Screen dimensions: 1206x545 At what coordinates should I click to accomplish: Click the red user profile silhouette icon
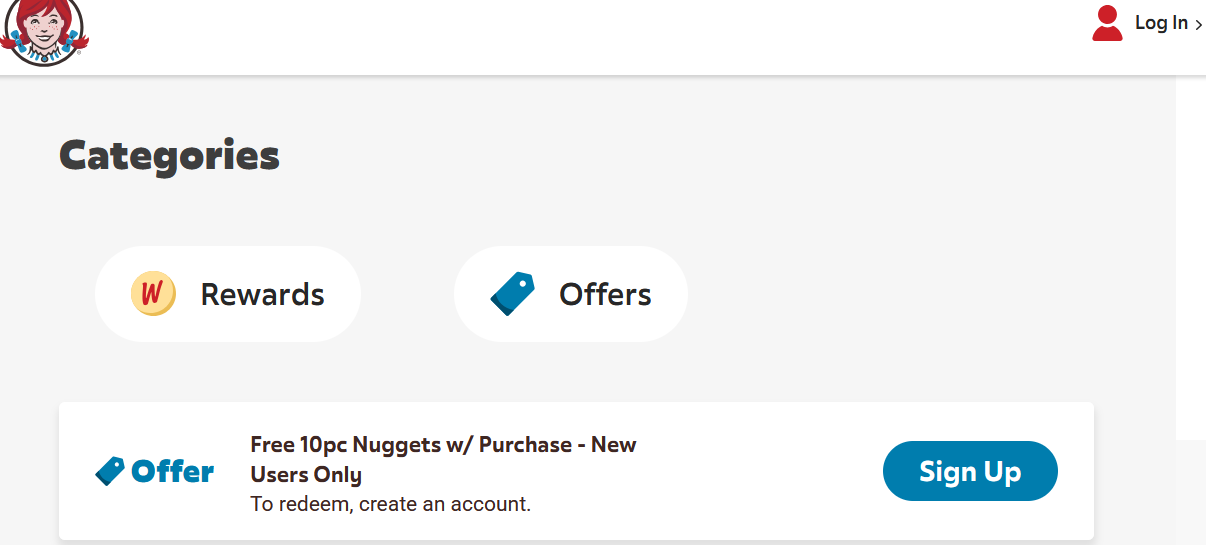tap(1107, 23)
